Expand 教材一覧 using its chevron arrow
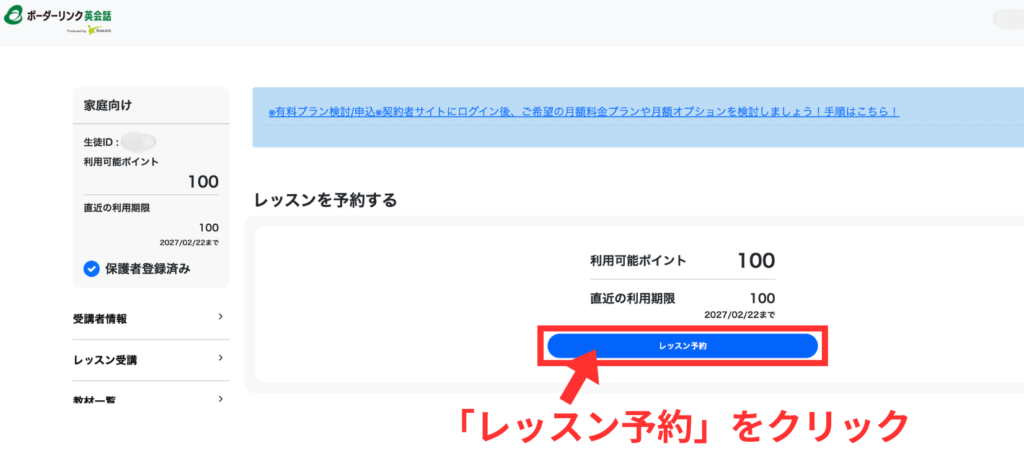1024x461 pixels. [220, 399]
